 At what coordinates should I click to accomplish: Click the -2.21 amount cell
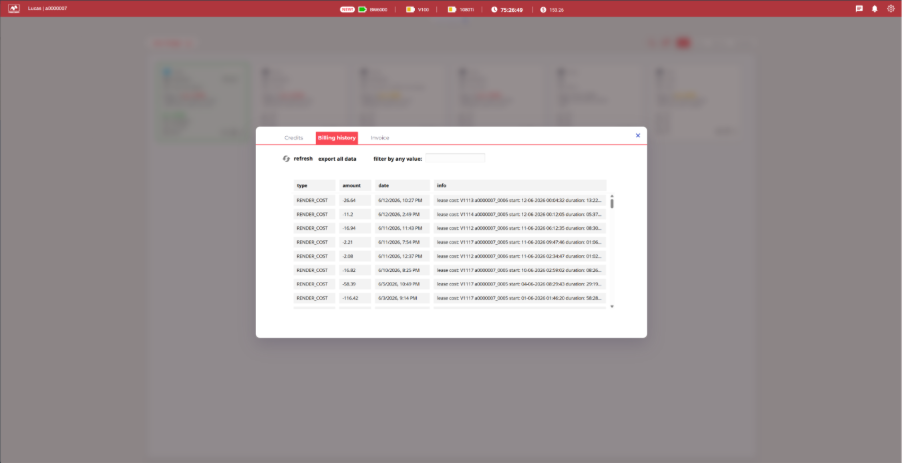pyautogui.click(x=355, y=242)
